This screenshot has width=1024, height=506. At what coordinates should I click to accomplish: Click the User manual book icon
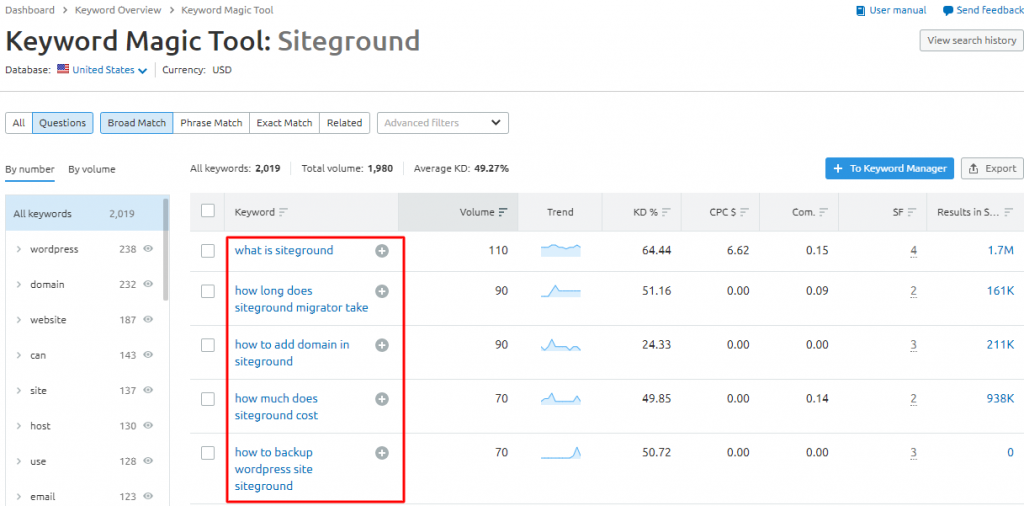861,10
